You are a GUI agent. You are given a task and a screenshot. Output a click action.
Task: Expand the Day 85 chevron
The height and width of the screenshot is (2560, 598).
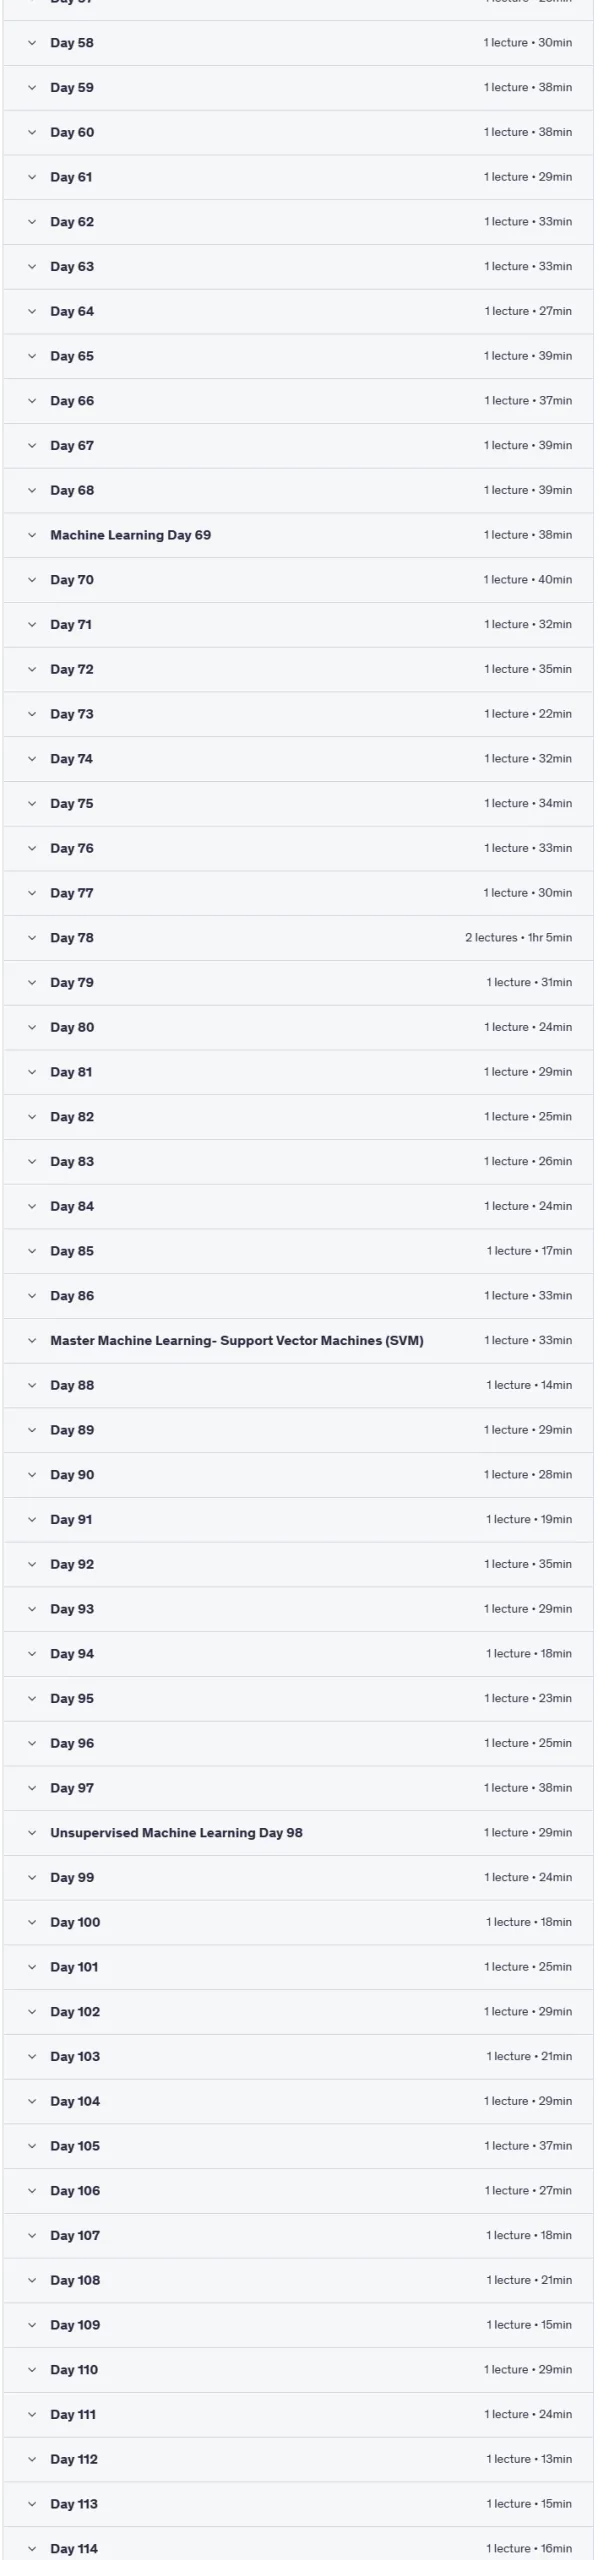click(x=31, y=1251)
